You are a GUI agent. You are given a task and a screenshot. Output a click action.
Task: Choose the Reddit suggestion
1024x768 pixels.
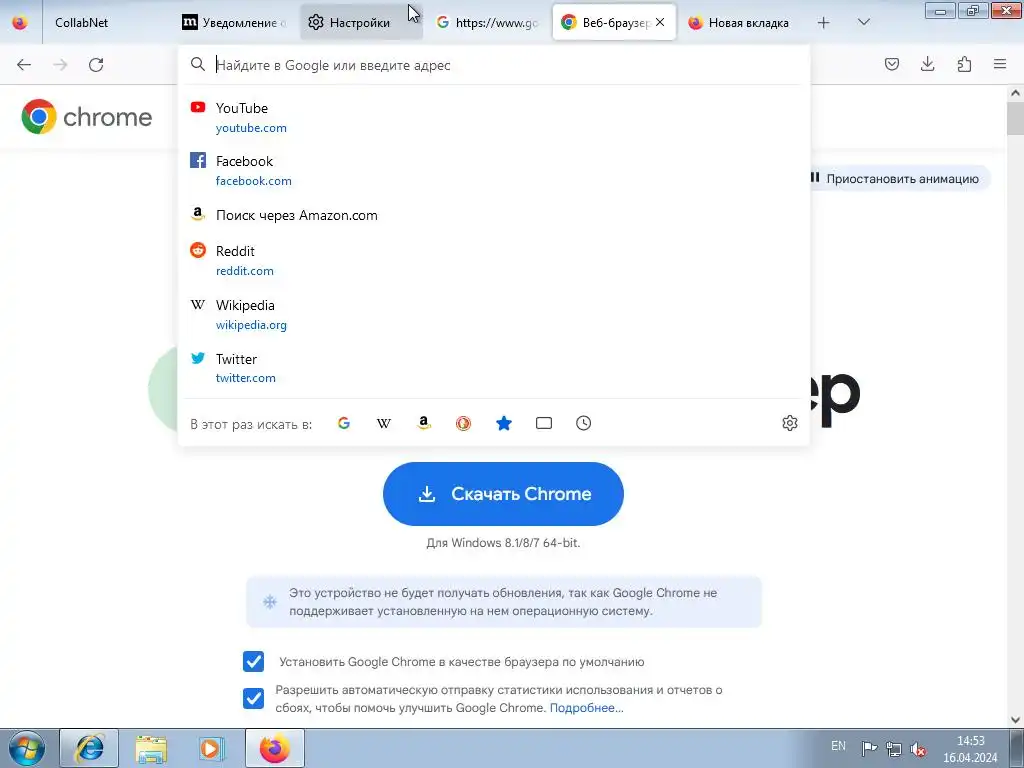(494, 261)
